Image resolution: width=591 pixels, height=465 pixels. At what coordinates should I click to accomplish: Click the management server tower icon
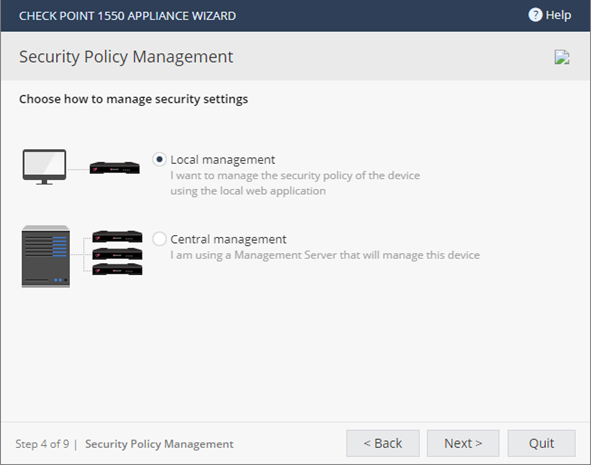coord(46,257)
